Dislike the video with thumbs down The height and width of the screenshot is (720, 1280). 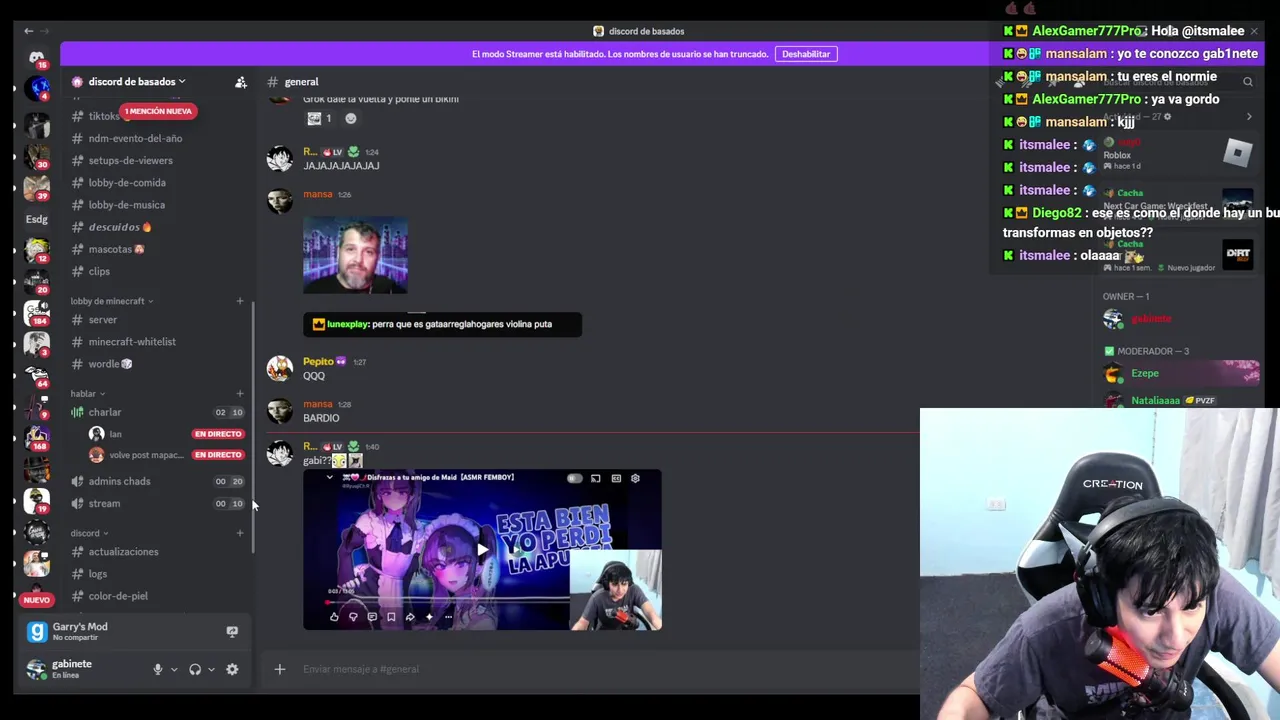coord(353,617)
